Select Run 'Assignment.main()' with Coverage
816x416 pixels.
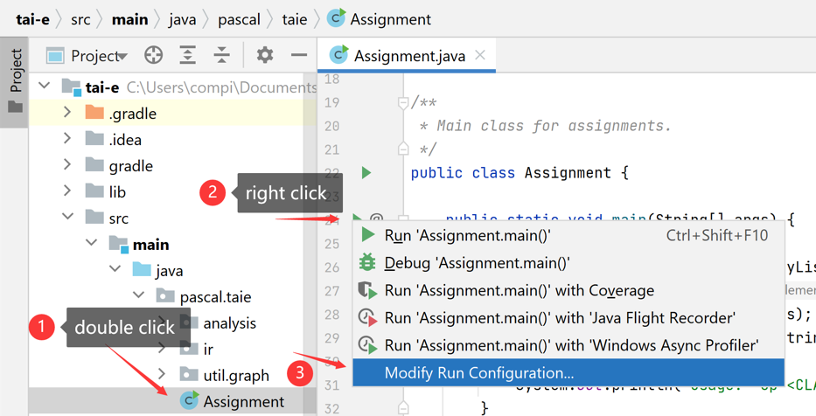[x=568, y=291]
